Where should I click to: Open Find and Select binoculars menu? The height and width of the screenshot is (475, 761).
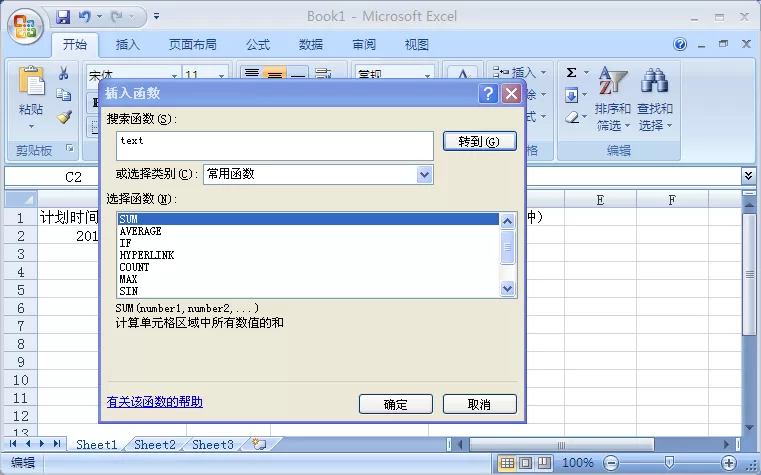(655, 99)
